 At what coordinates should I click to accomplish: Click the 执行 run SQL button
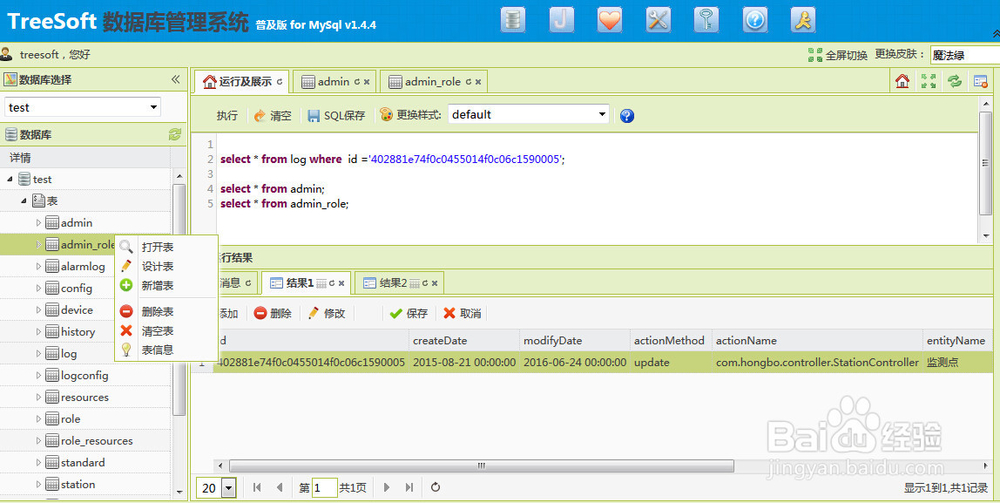click(226, 115)
